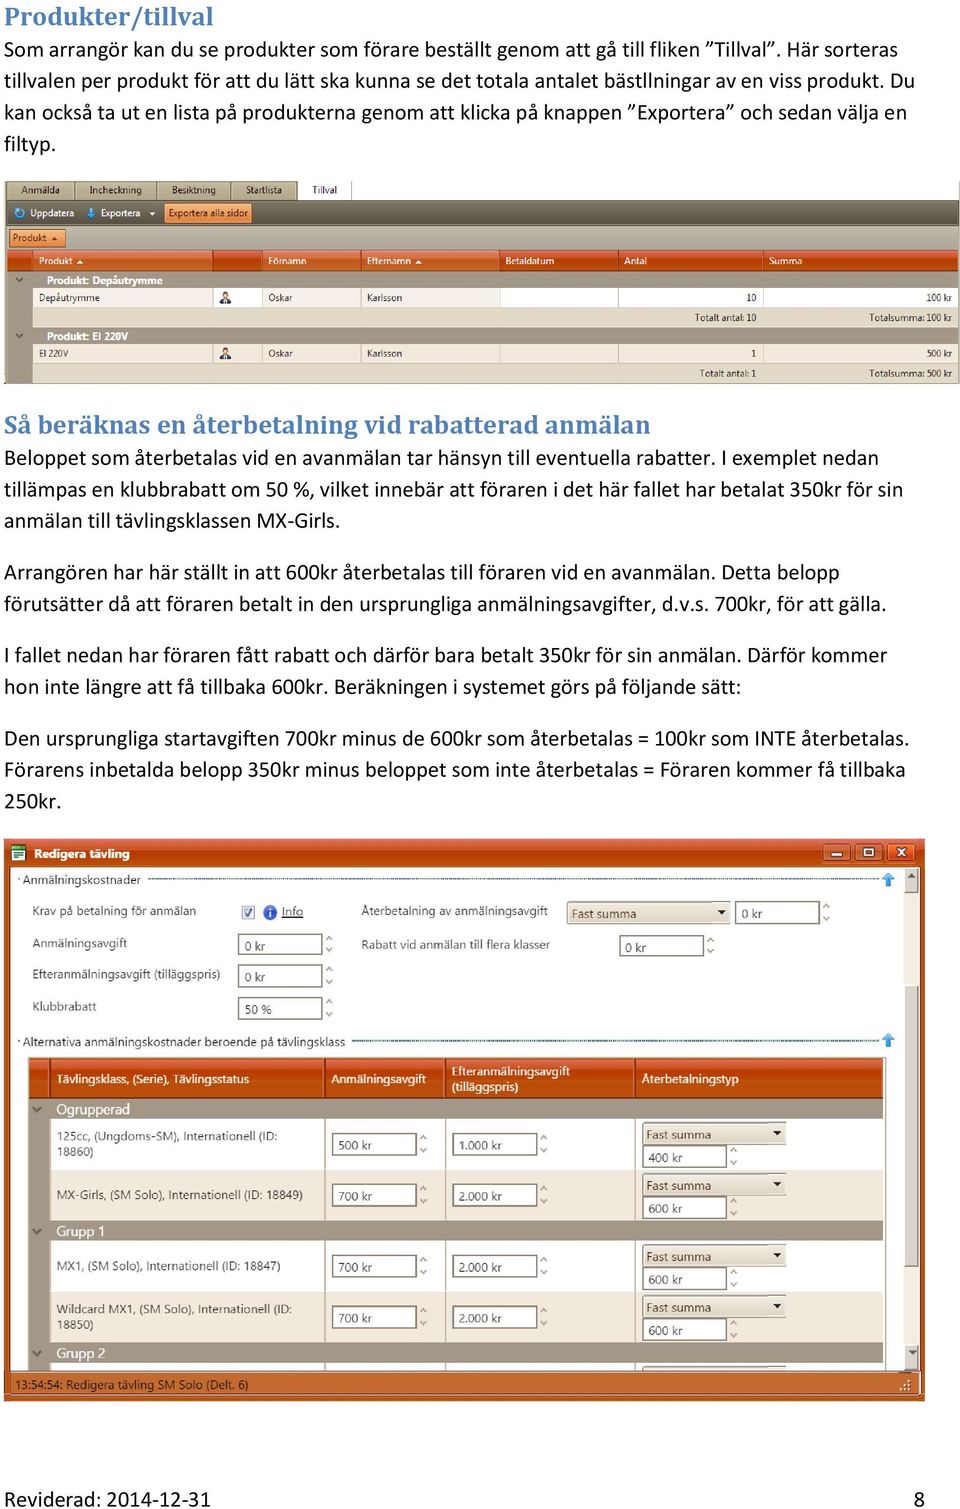This screenshot has width=960, height=1509.
Task: Click the 600 kr refund field for MX-Girls
Action: click(684, 1208)
